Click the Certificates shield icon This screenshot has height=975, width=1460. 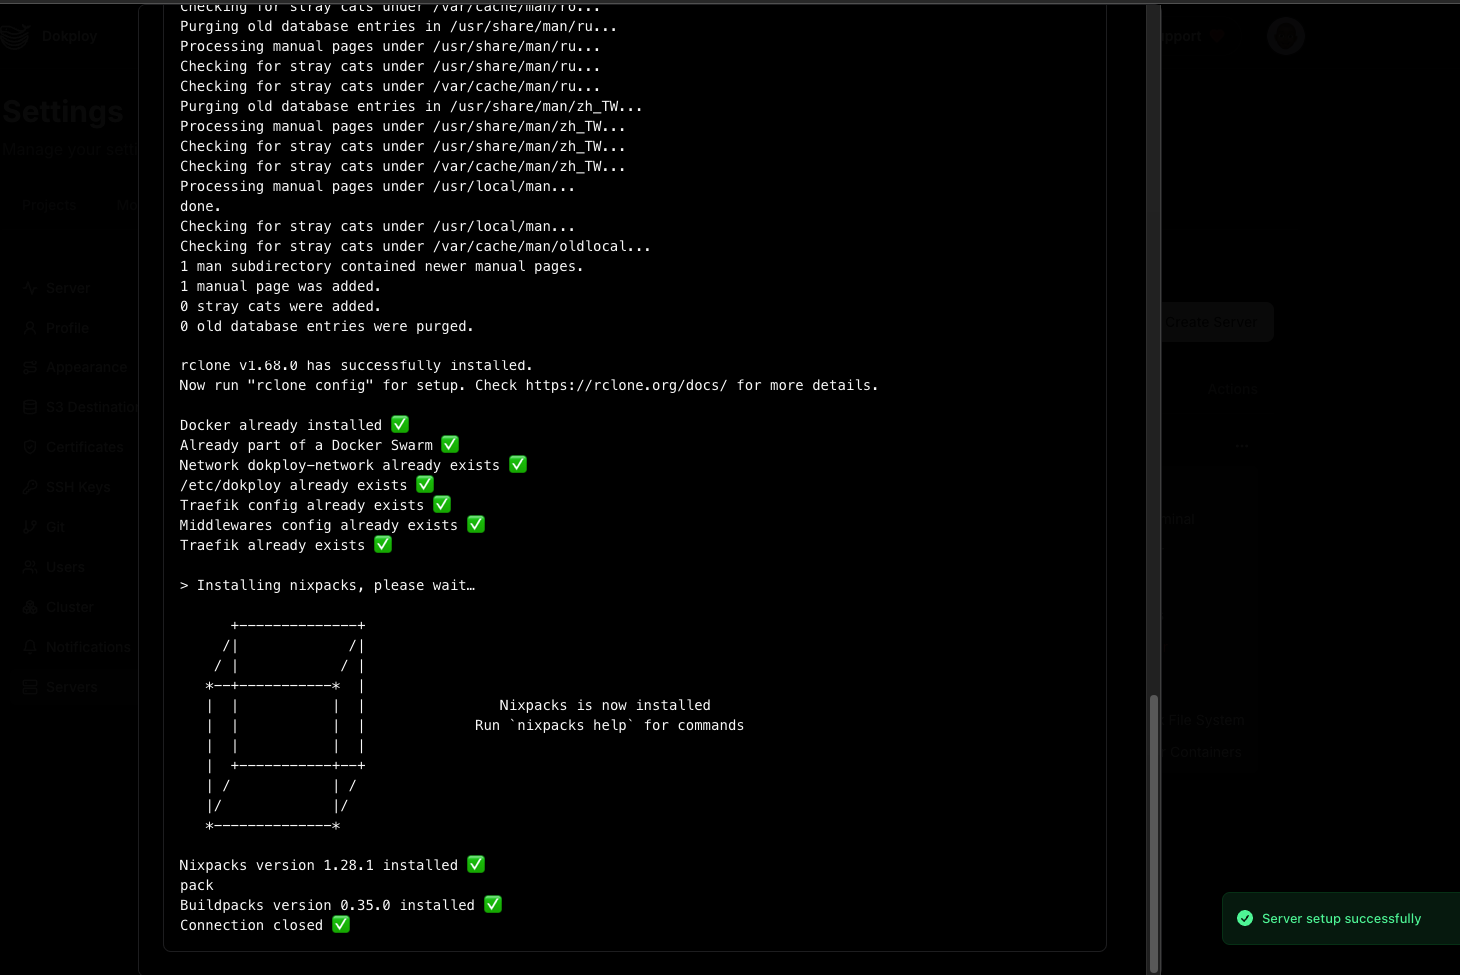[x=30, y=447]
